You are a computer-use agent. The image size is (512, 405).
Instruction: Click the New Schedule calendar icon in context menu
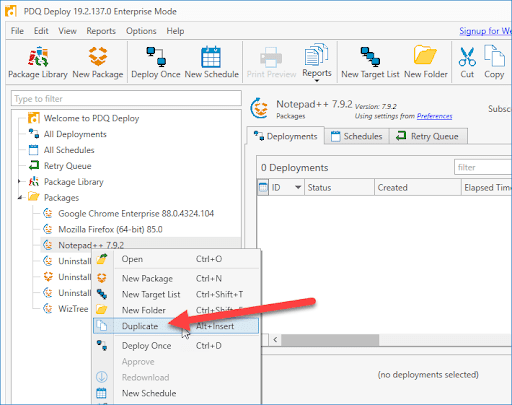pyautogui.click(x=101, y=393)
